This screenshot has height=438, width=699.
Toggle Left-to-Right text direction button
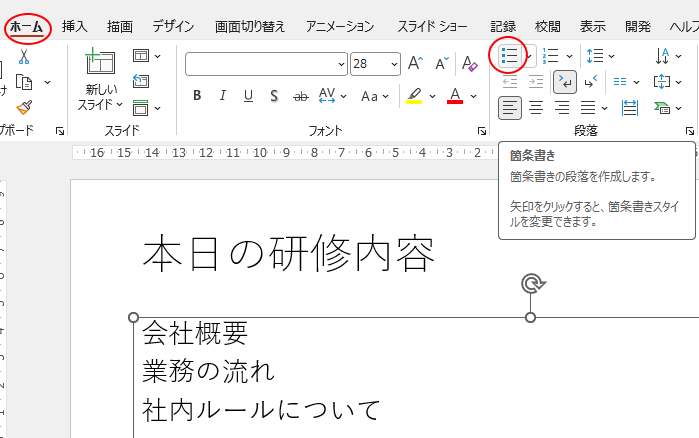[x=565, y=82]
